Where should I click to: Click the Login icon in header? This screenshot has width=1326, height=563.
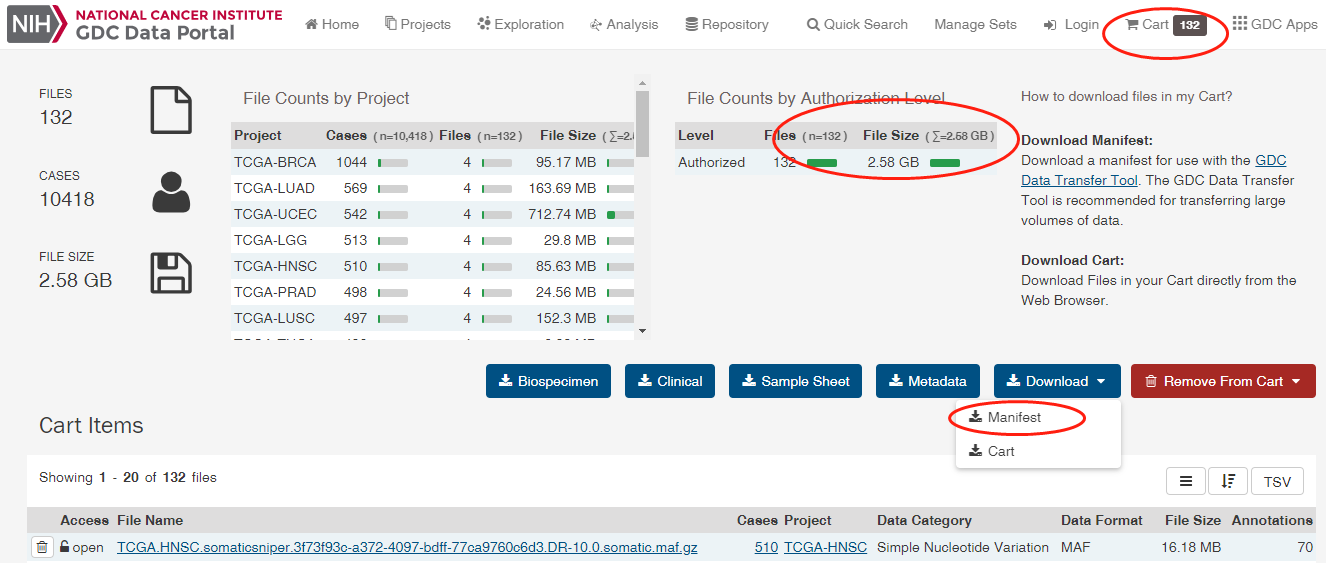click(1050, 25)
